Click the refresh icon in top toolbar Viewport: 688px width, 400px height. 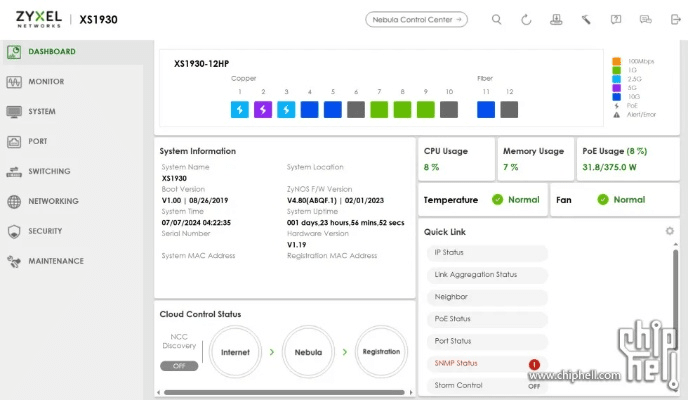click(x=526, y=19)
